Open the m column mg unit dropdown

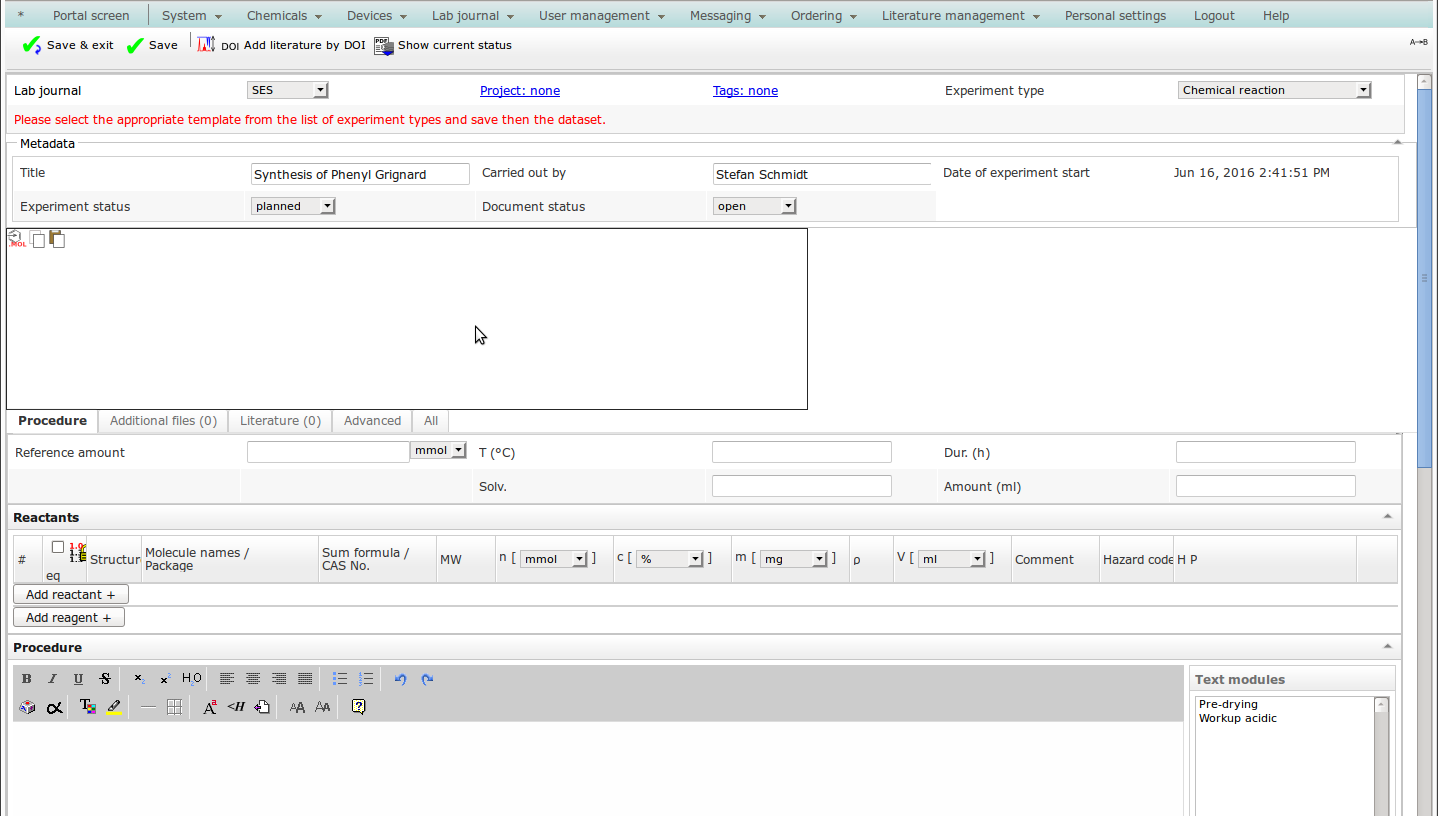pyautogui.click(x=793, y=559)
